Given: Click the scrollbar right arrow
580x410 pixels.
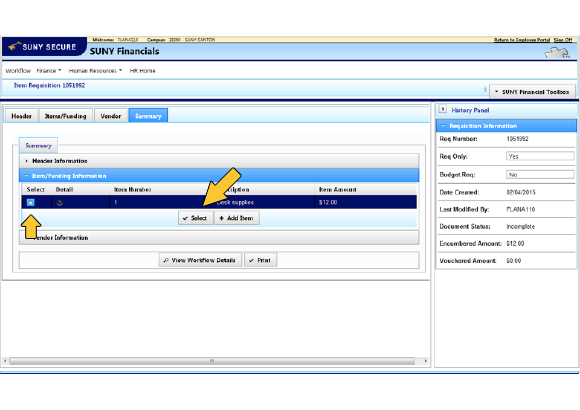Looking at the screenshot, I should click(425, 360).
